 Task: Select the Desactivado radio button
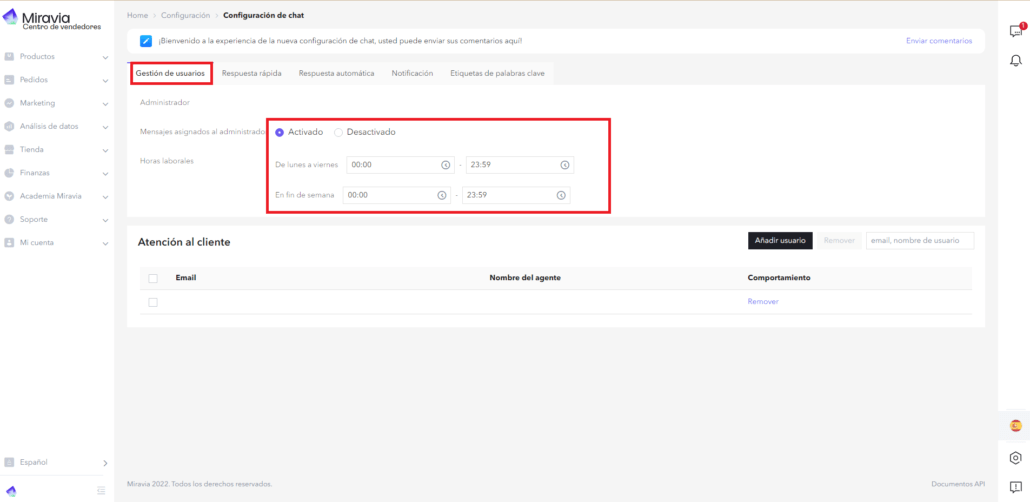click(338, 132)
